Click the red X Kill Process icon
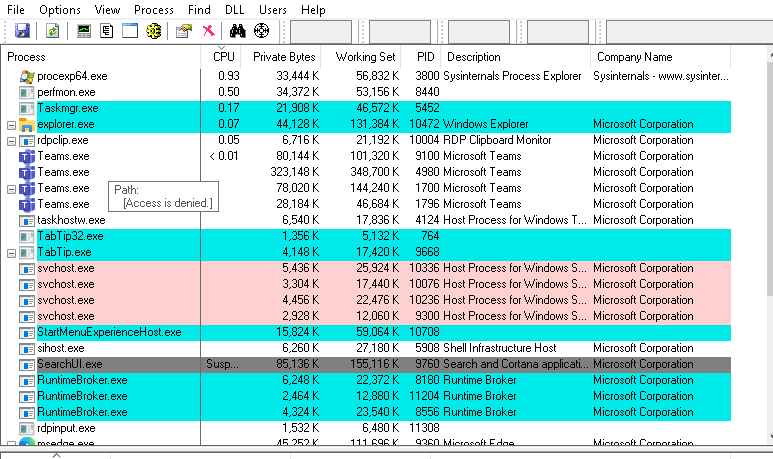 [209, 31]
